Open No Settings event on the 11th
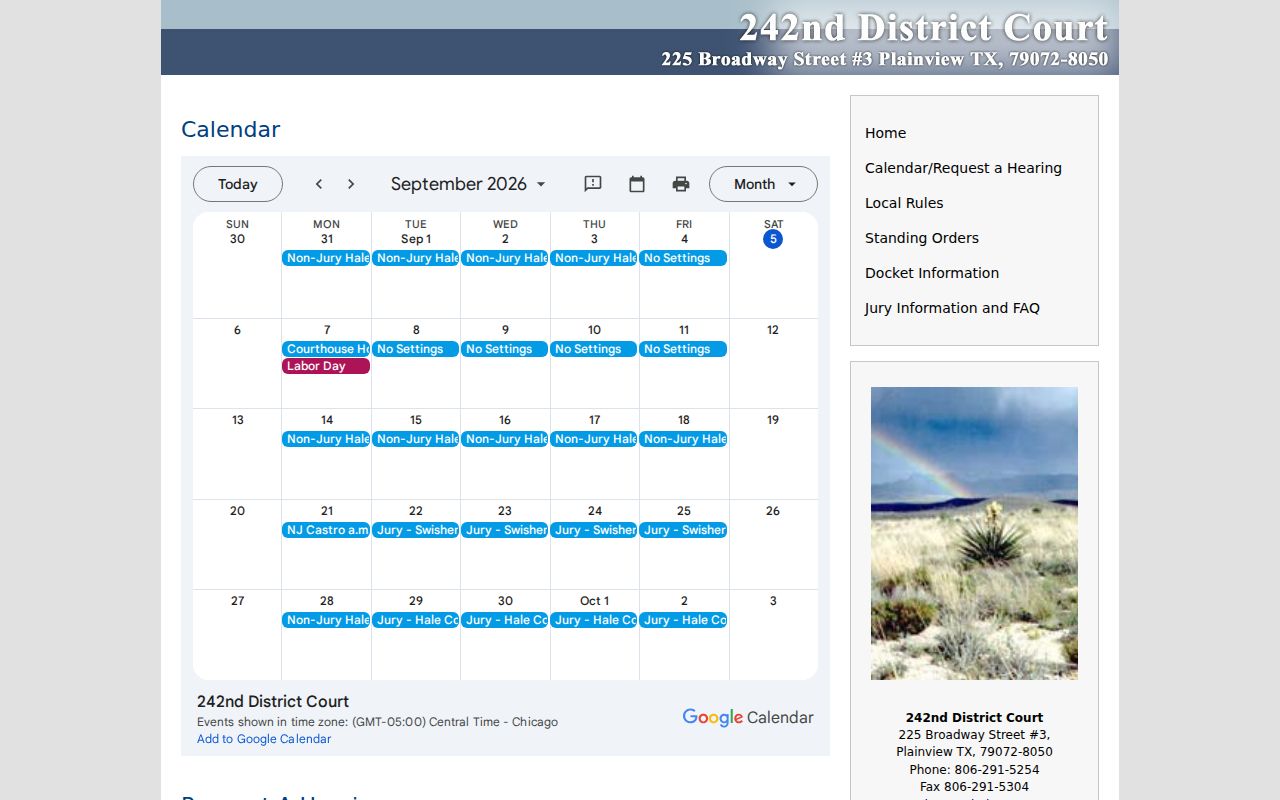This screenshot has width=1280, height=800. coord(683,349)
